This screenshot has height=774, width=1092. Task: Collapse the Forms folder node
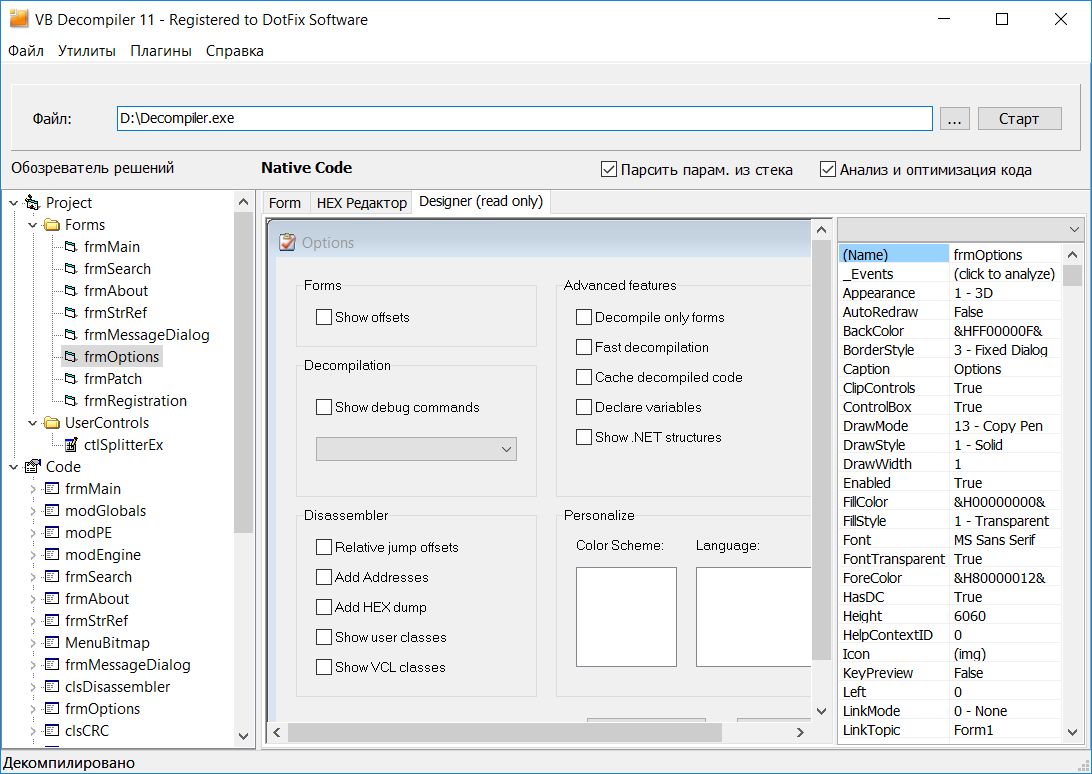point(32,225)
